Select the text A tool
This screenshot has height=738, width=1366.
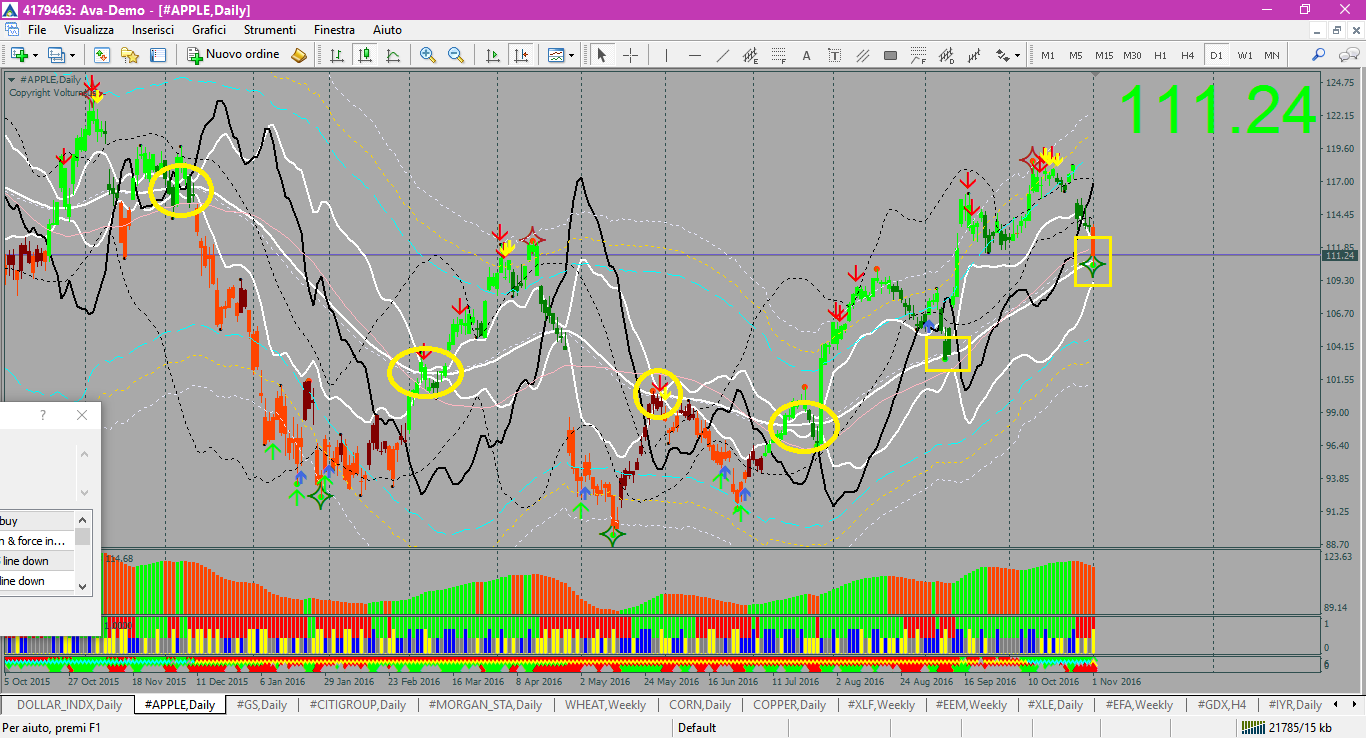click(x=806, y=55)
